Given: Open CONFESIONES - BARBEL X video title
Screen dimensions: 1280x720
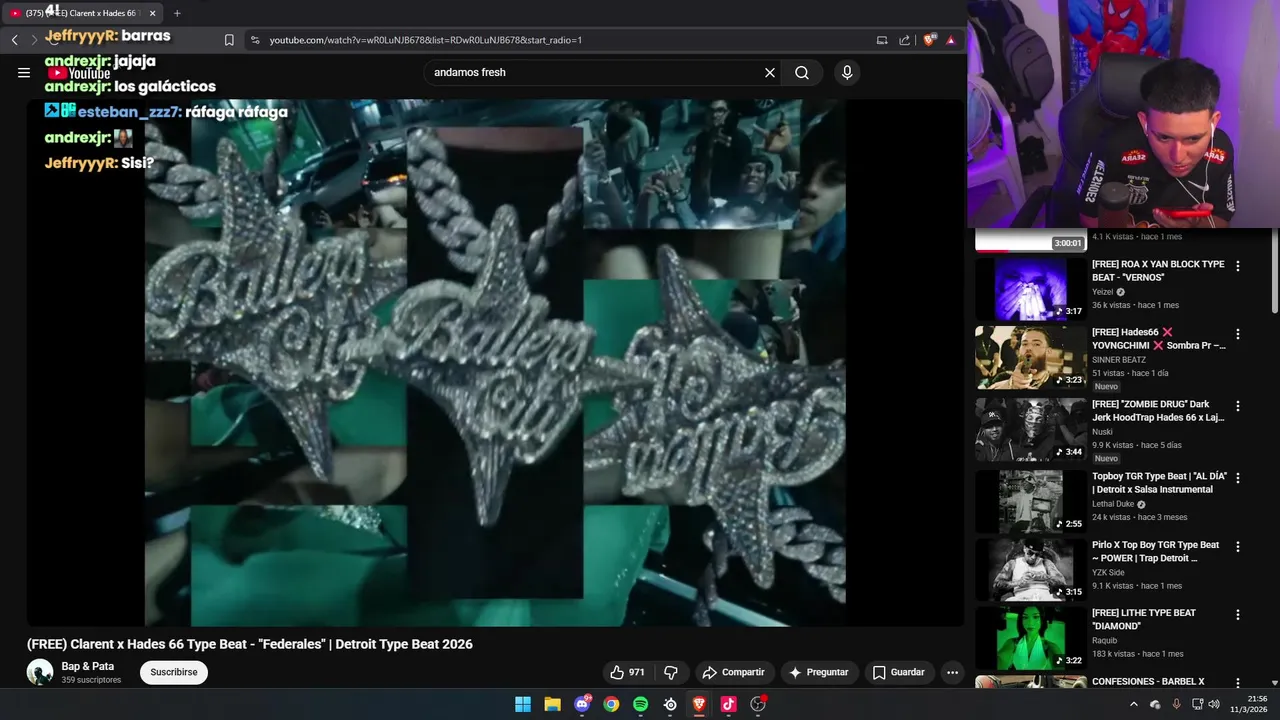Looking at the screenshot, I should [x=1148, y=682].
